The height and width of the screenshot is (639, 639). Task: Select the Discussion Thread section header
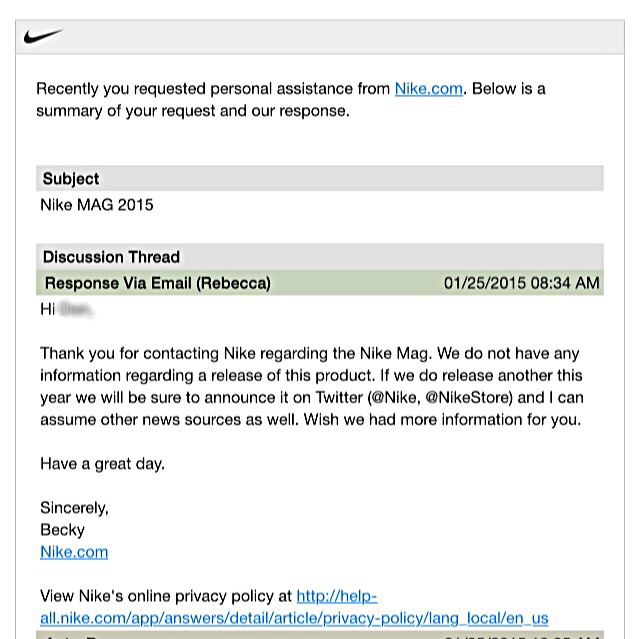pyautogui.click(x=320, y=257)
